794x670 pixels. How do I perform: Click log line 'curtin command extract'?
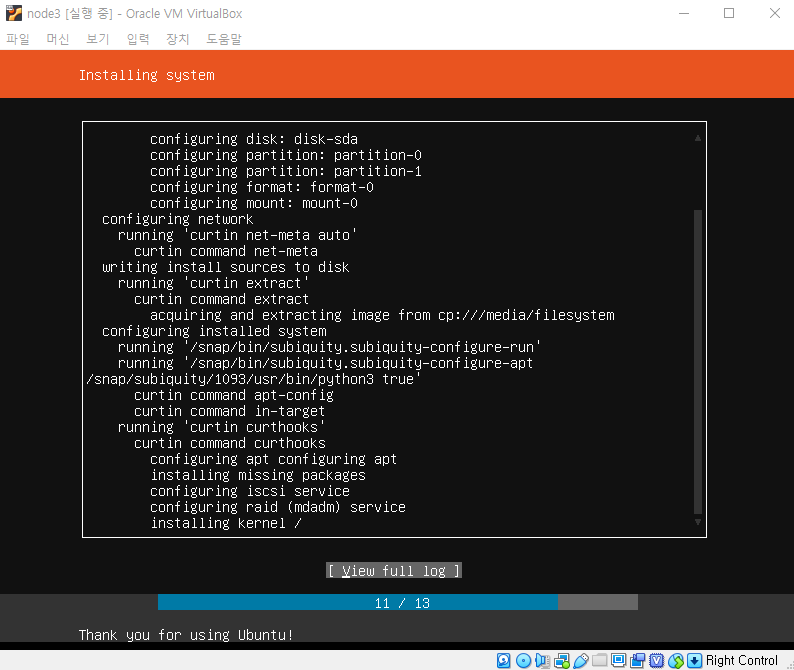[x=221, y=299]
